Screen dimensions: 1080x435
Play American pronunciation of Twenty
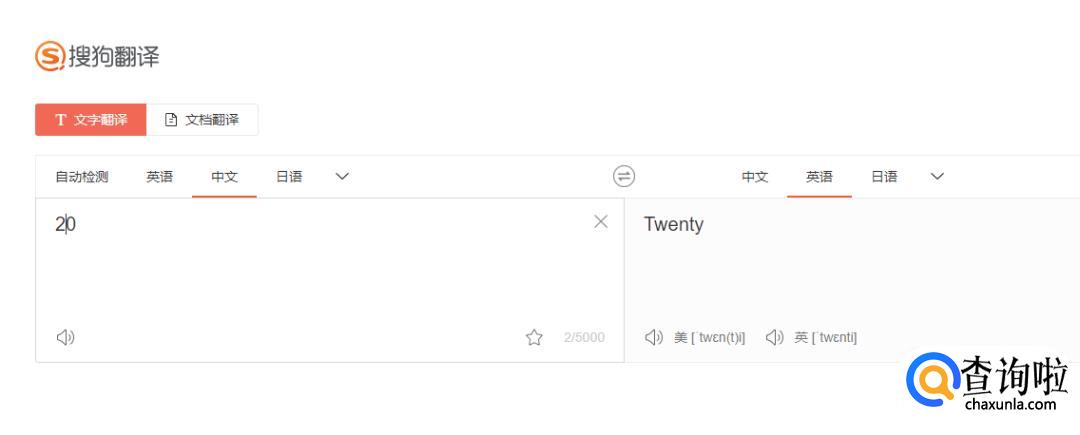654,337
